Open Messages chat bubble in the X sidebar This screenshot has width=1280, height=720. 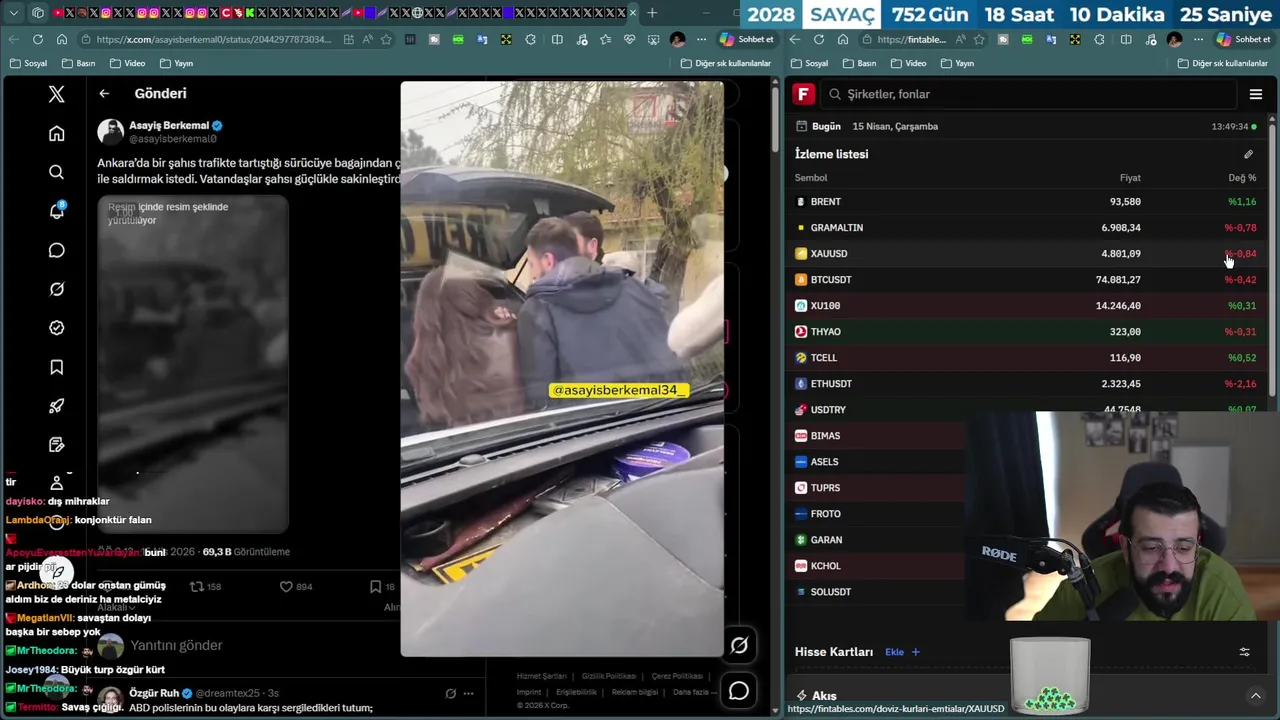[x=57, y=250]
